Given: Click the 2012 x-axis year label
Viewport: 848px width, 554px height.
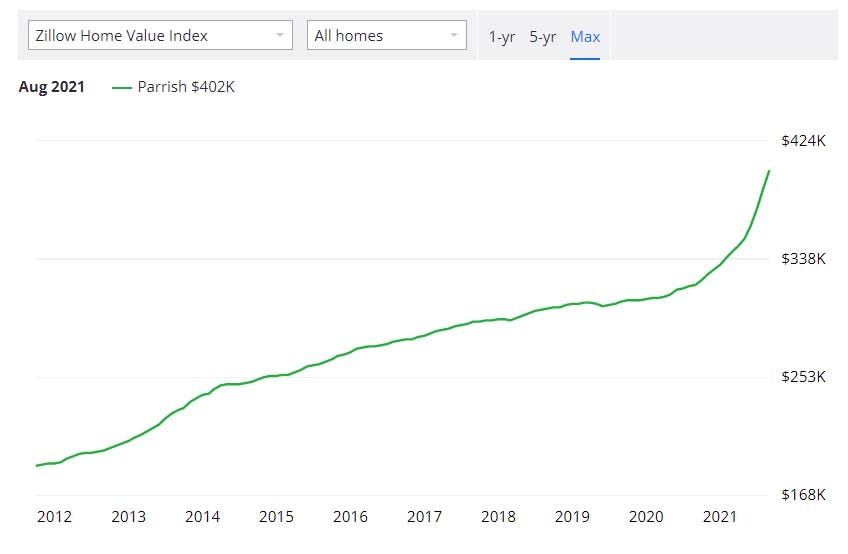Looking at the screenshot, I should coord(54,517).
